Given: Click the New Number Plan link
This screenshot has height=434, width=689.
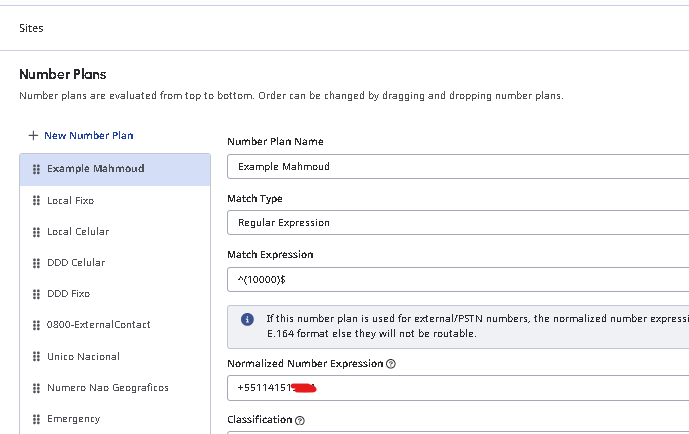Looking at the screenshot, I should (x=88, y=135).
